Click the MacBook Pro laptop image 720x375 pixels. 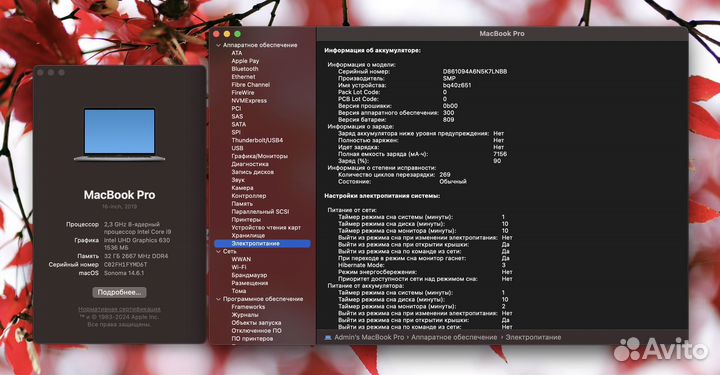(119, 134)
